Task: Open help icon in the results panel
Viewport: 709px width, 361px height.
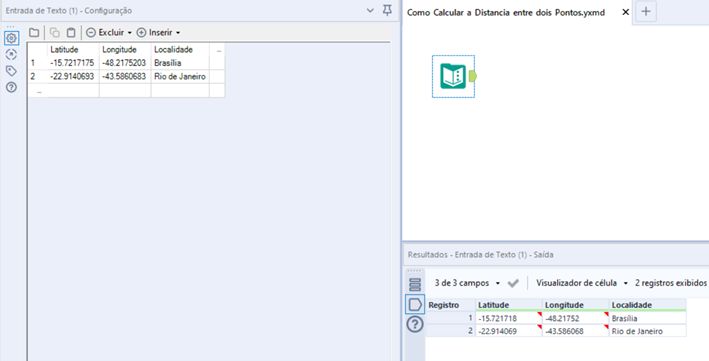Action: pos(416,324)
